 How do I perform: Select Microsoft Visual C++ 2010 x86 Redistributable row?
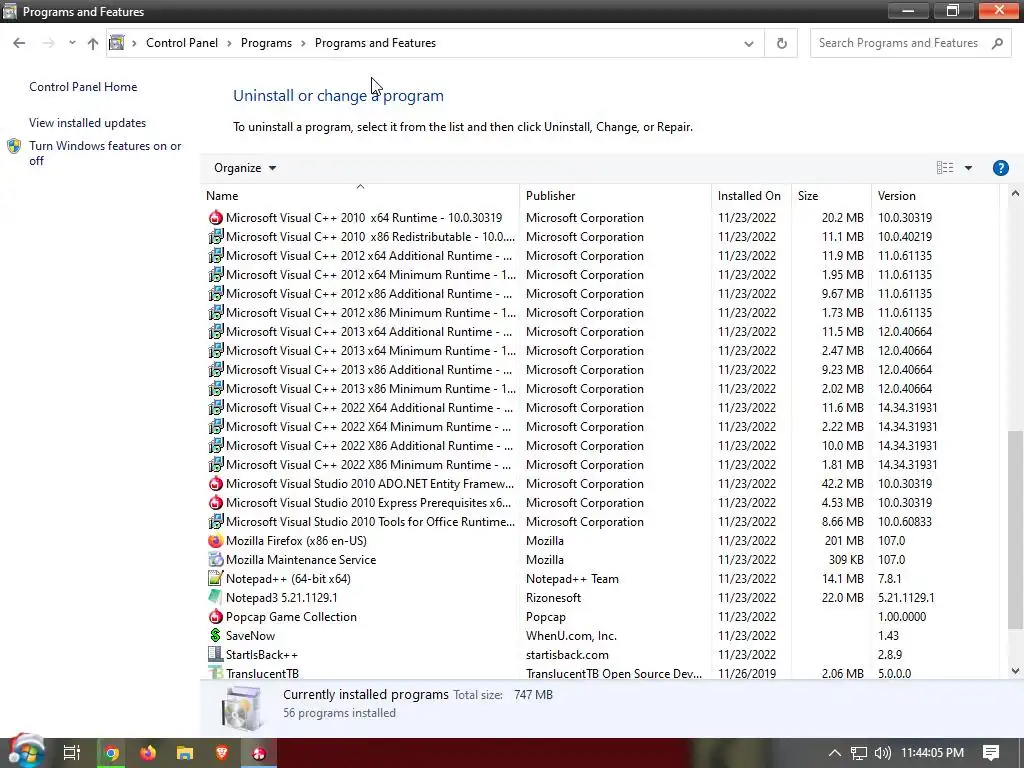tap(600, 236)
